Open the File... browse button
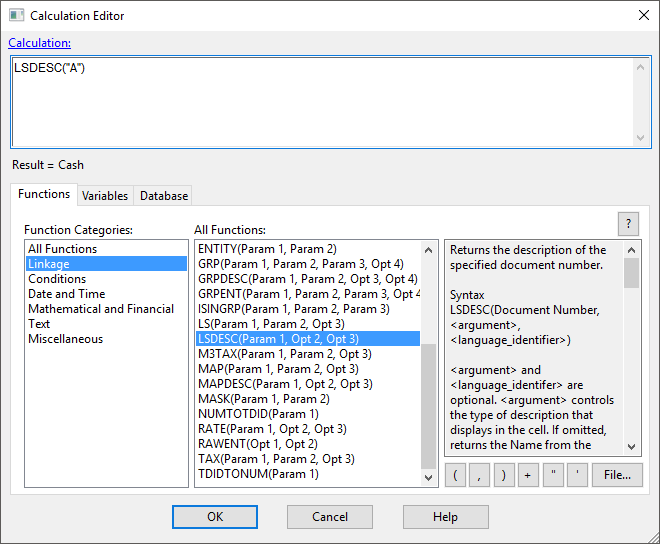660x544 pixels. pos(617,475)
